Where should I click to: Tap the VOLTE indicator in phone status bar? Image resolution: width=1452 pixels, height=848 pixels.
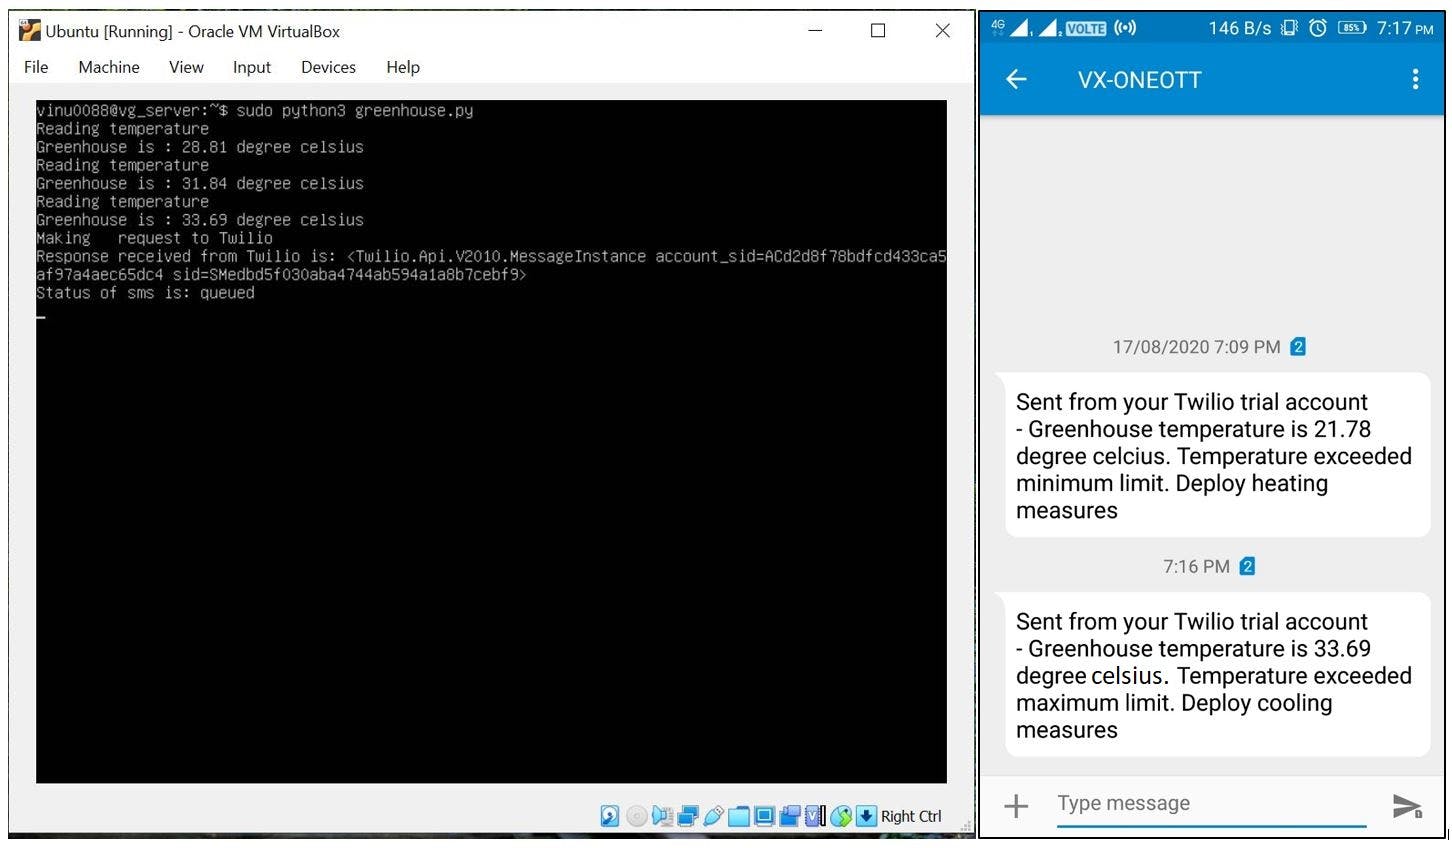coord(1085,29)
